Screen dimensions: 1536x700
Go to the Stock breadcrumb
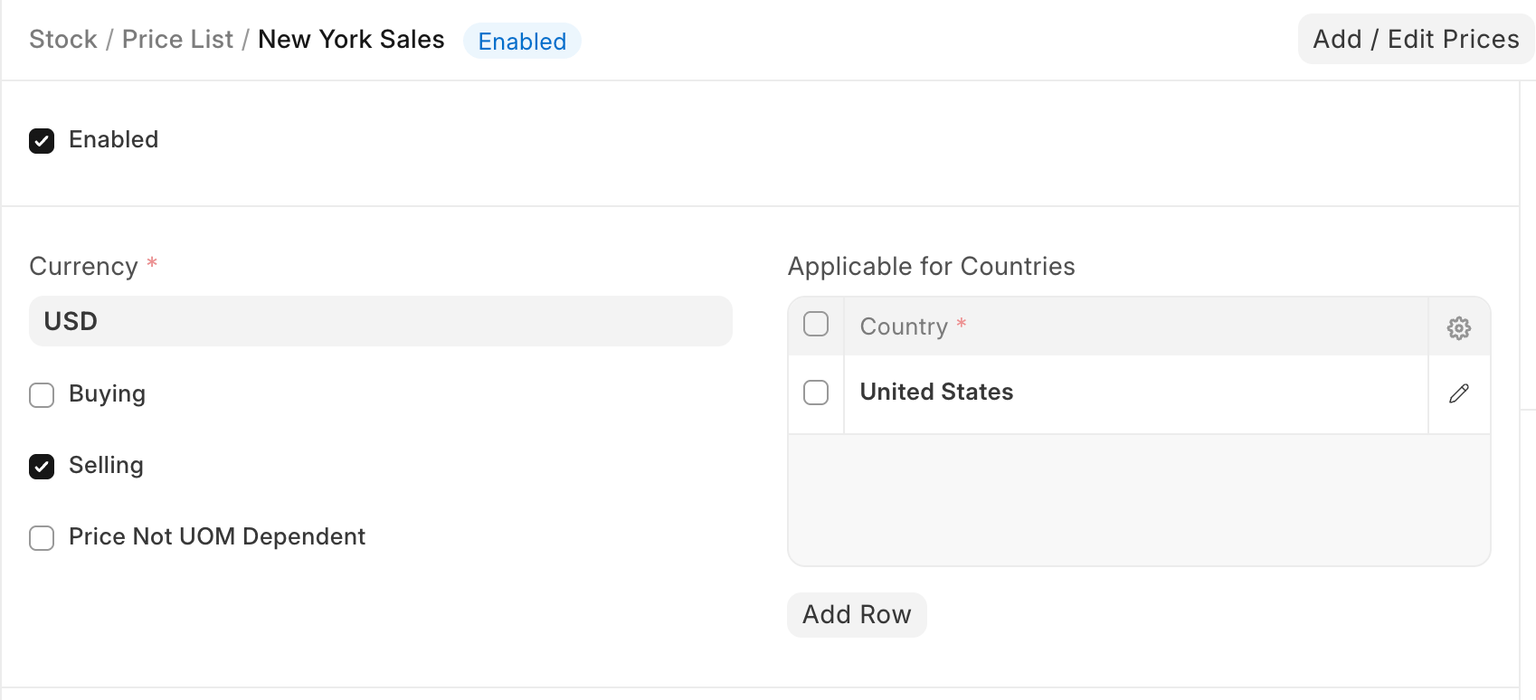[63, 40]
